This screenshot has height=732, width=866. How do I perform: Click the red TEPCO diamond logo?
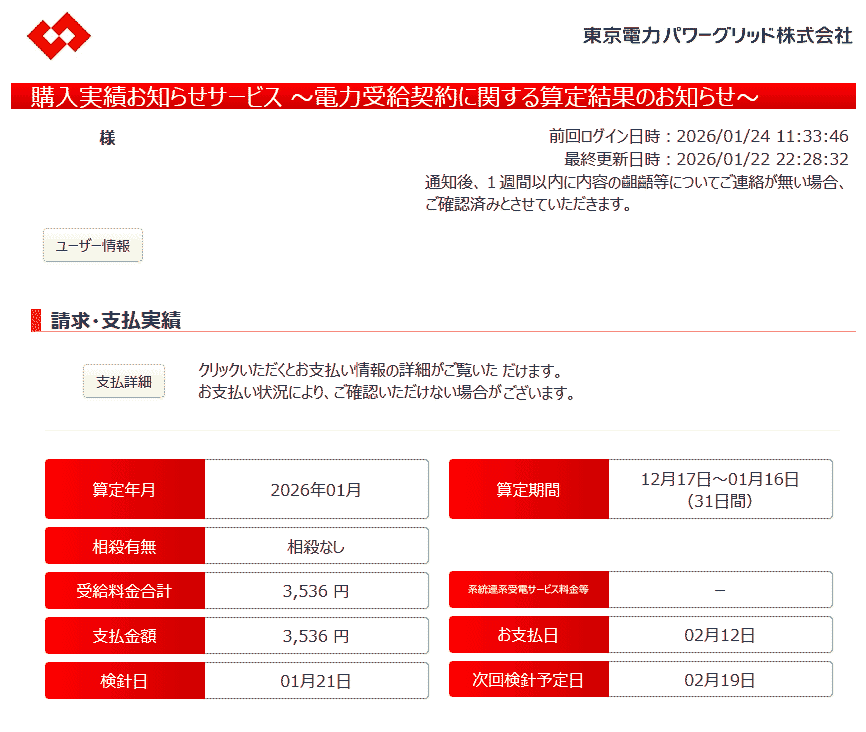pyautogui.click(x=59, y=36)
